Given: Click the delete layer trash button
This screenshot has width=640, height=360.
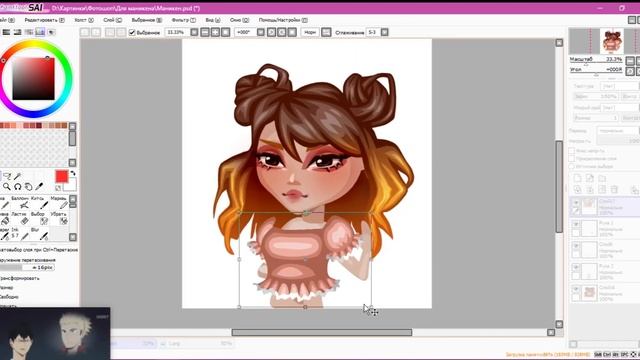Looking at the screenshot, I should tap(614, 189).
